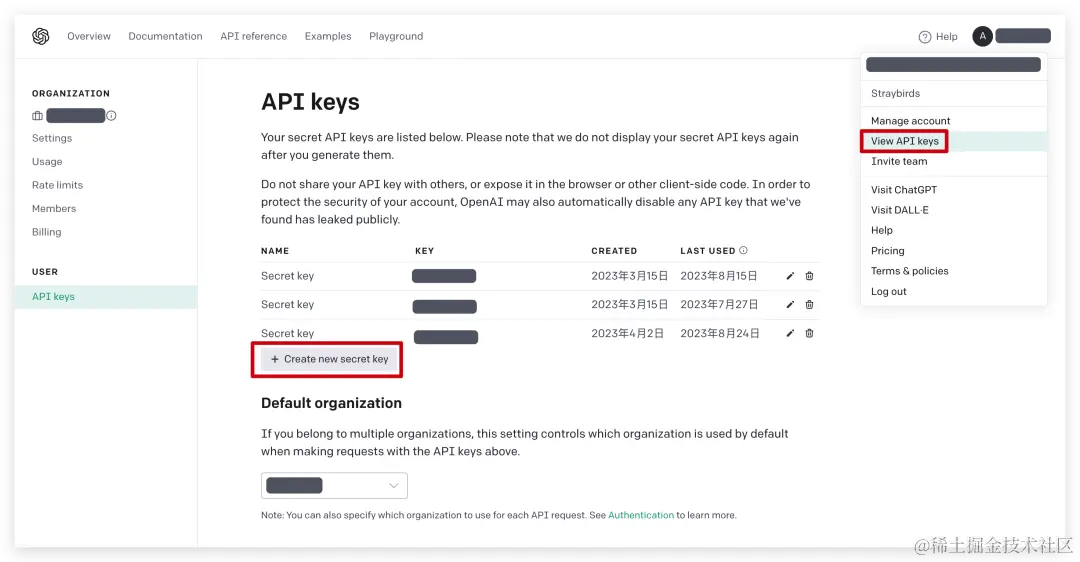Edit the secret key last used 2023年8月15日
This screenshot has width=1080, height=562.
pos(790,275)
